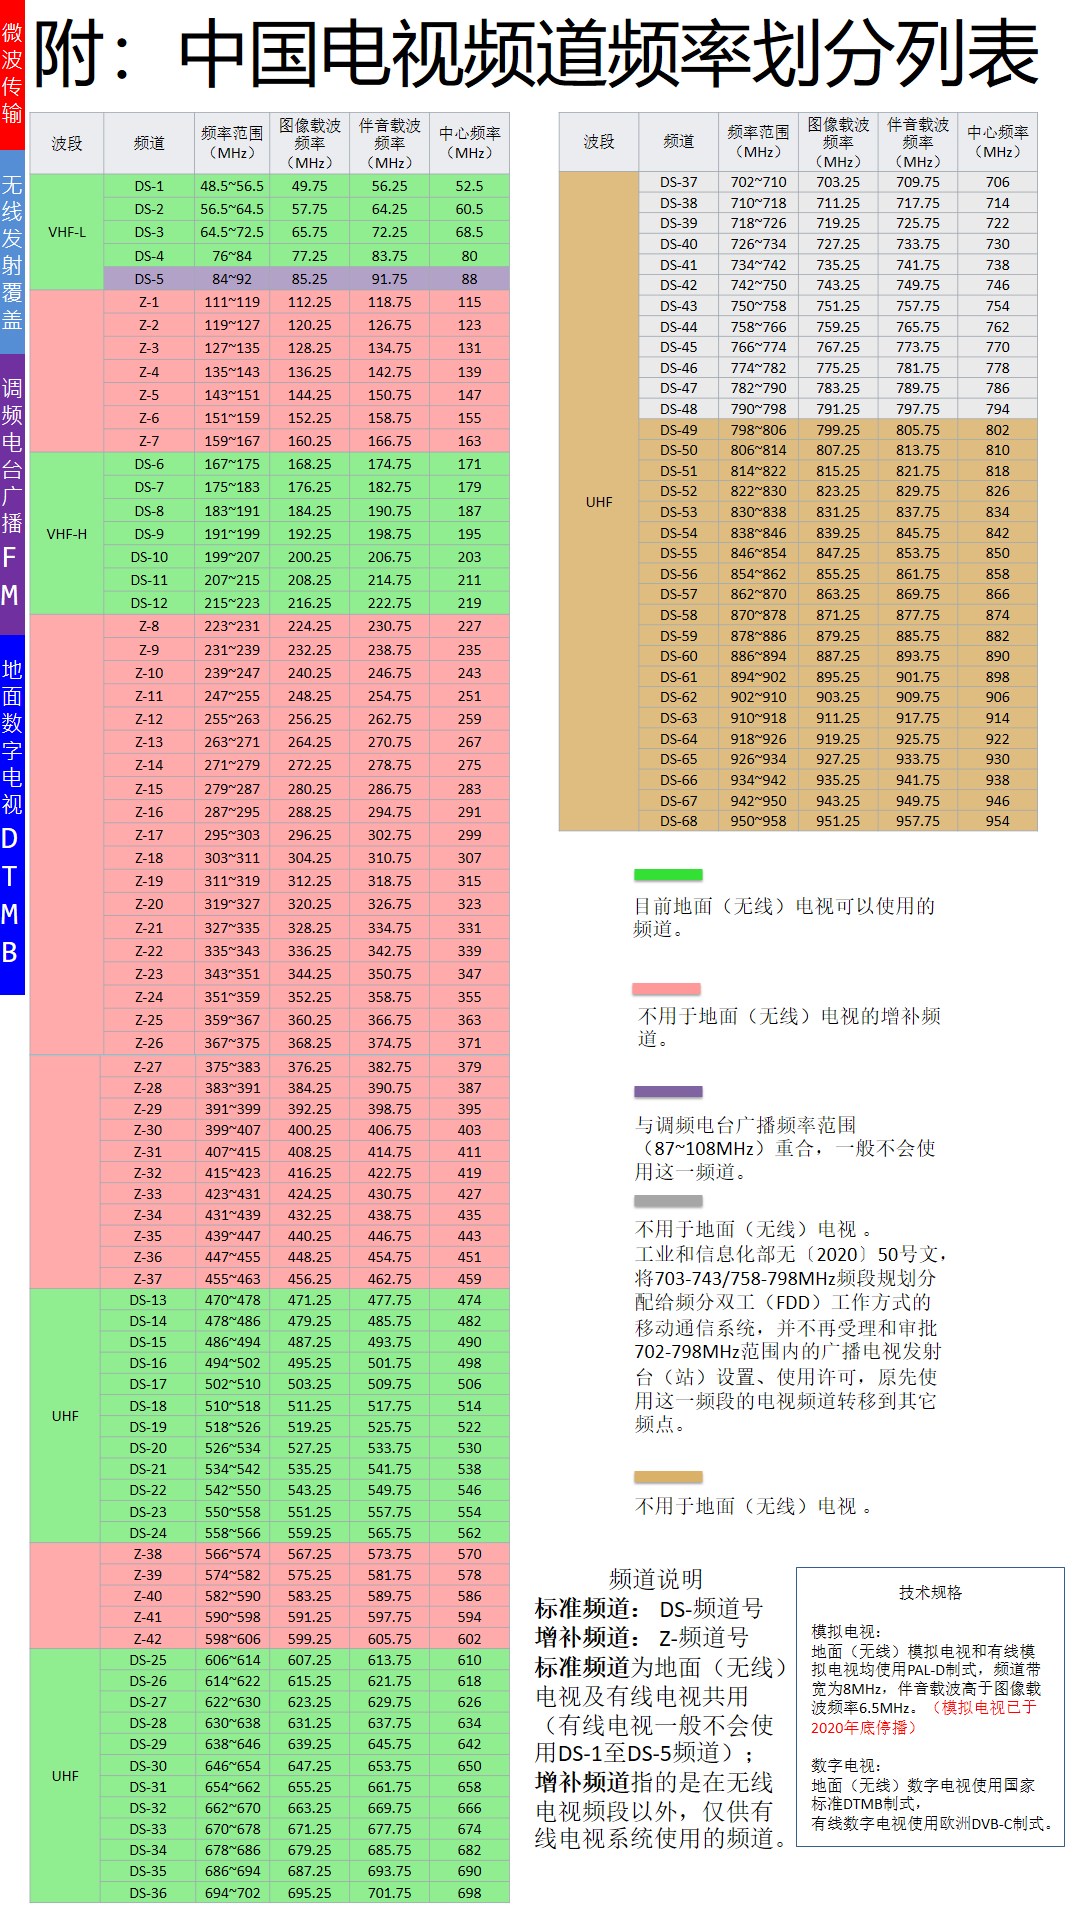The width and height of the screenshot is (1080, 1920).
Task: Click the line 增补频道： Z-频道号
Action: 642,1638
